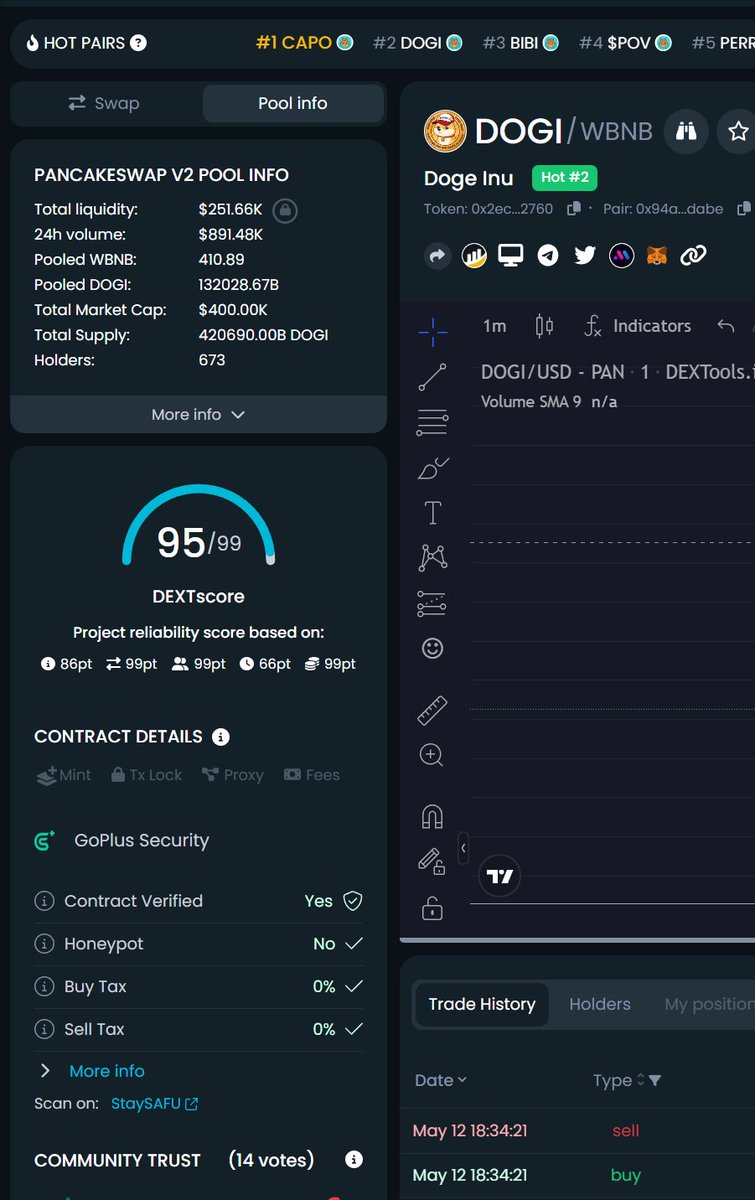Open the Contract Details info icon

click(x=221, y=737)
